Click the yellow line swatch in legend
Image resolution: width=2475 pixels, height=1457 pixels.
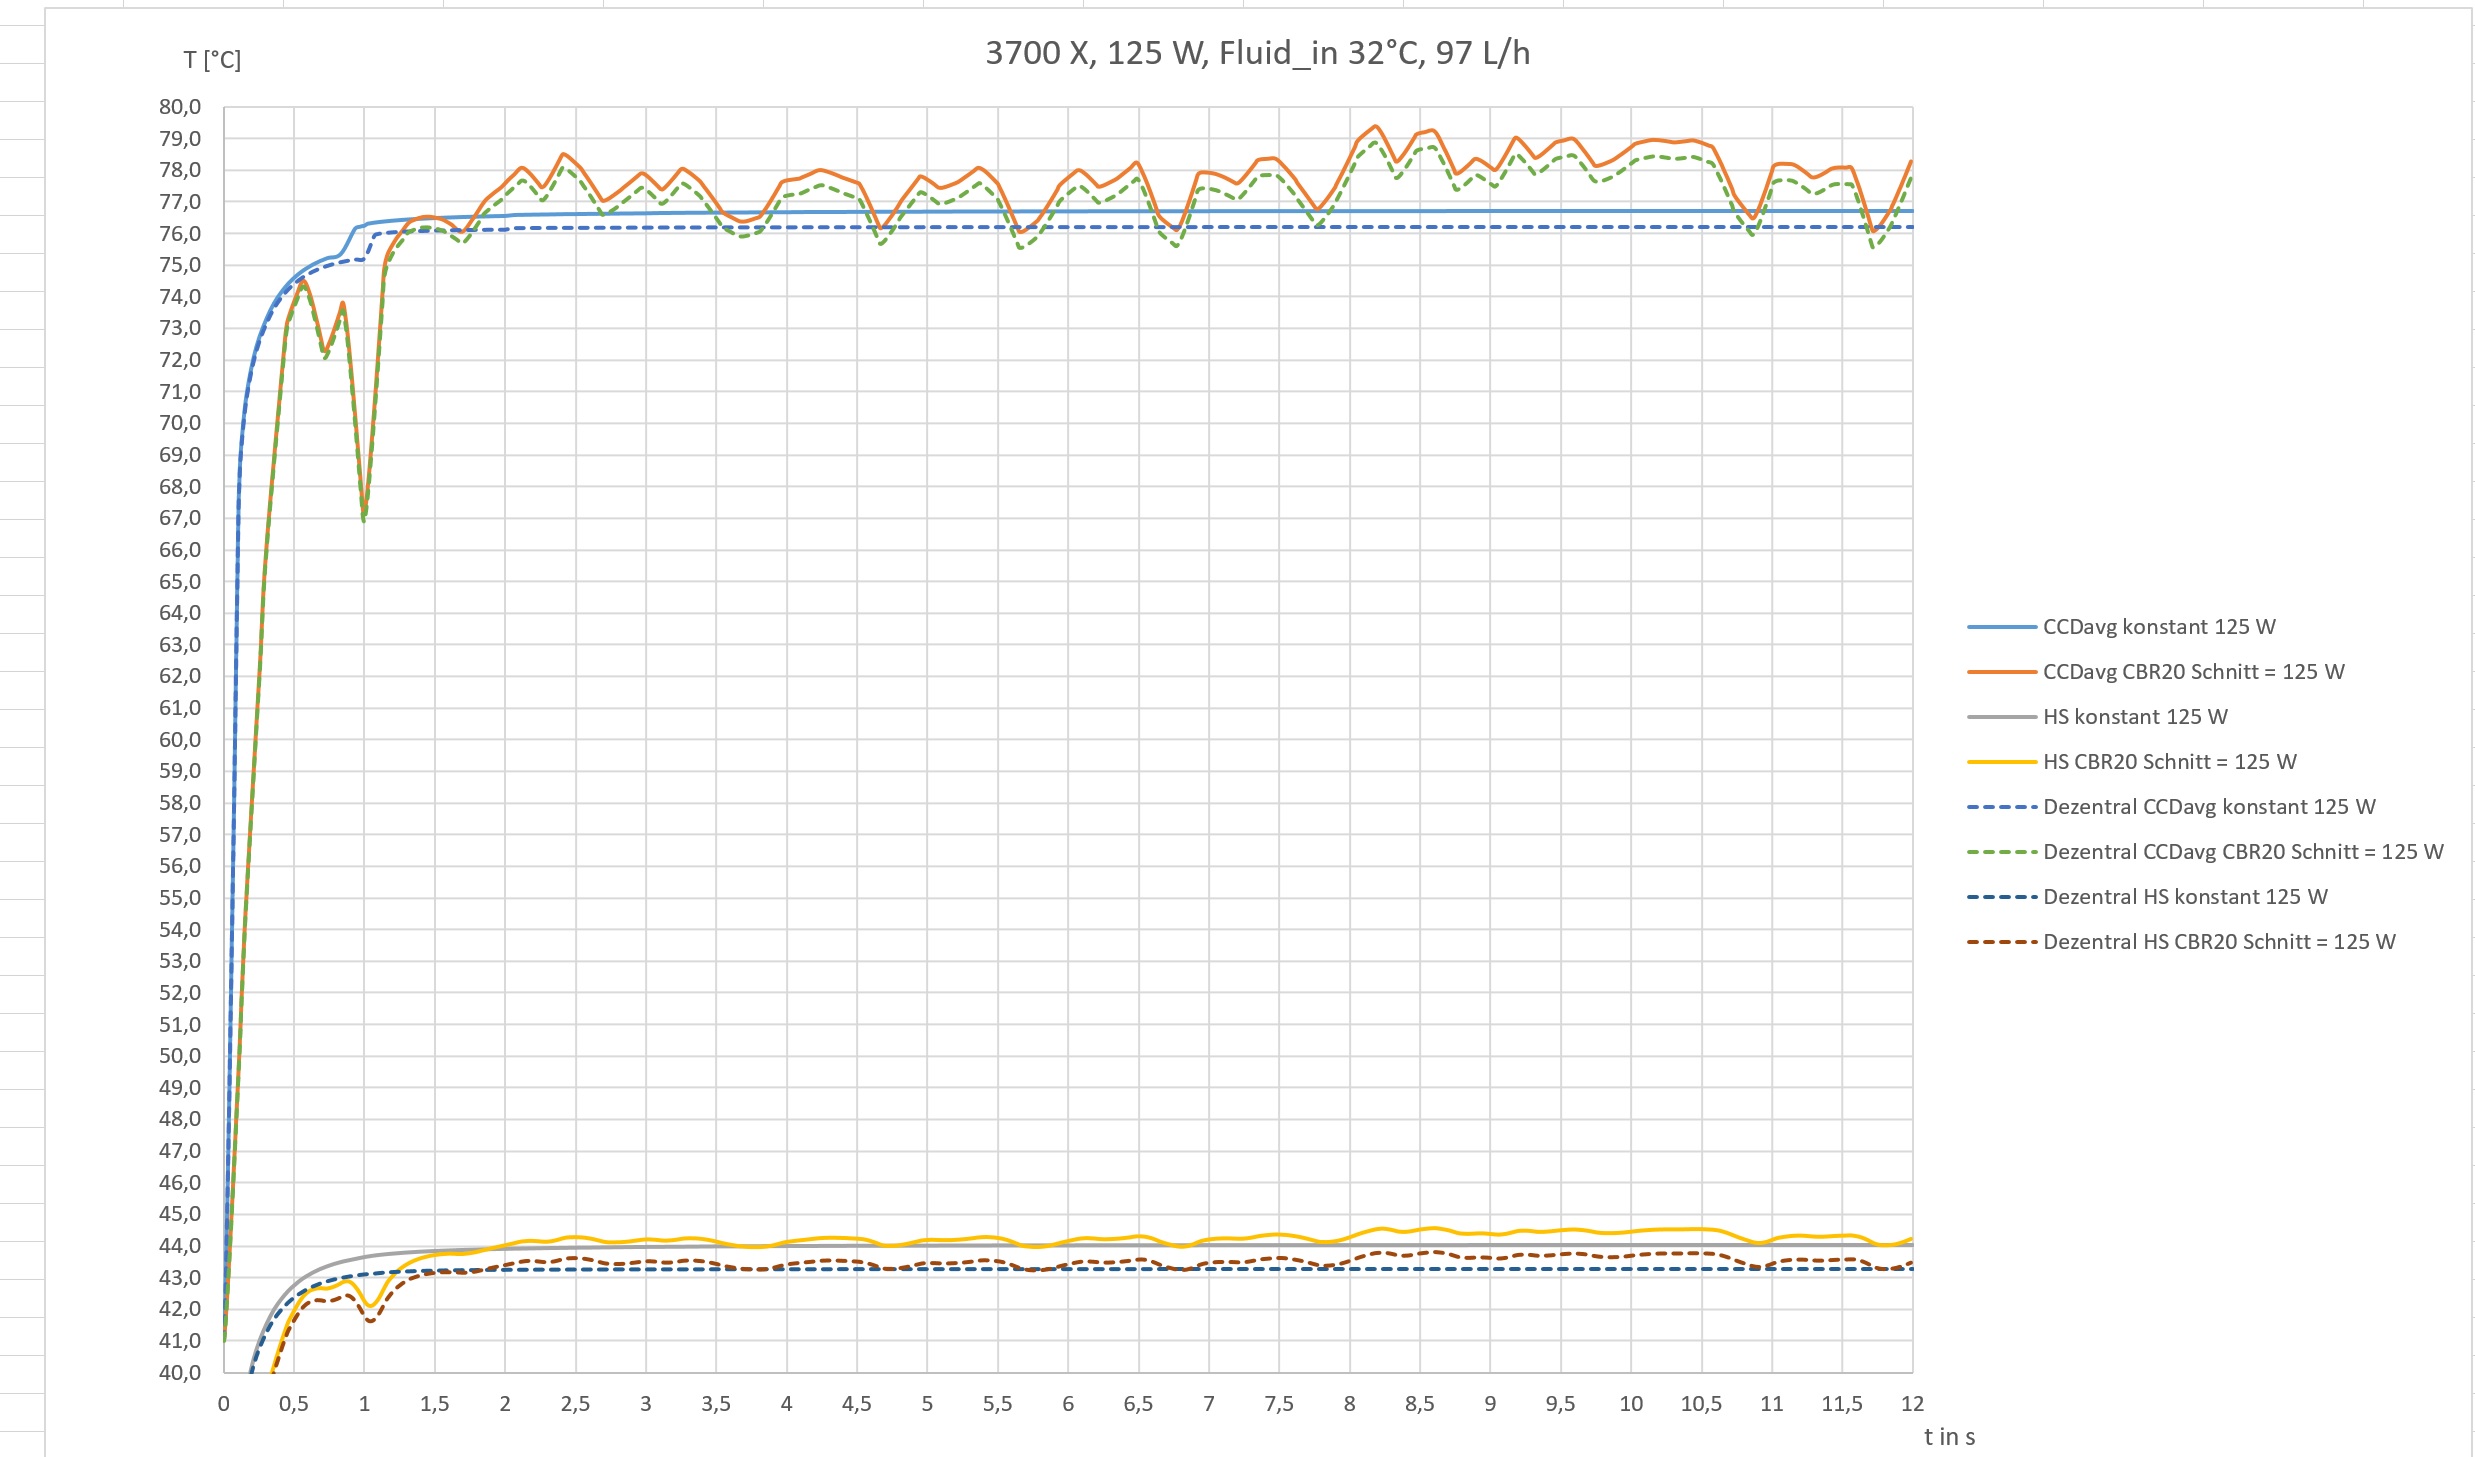tap(2001, 762)
